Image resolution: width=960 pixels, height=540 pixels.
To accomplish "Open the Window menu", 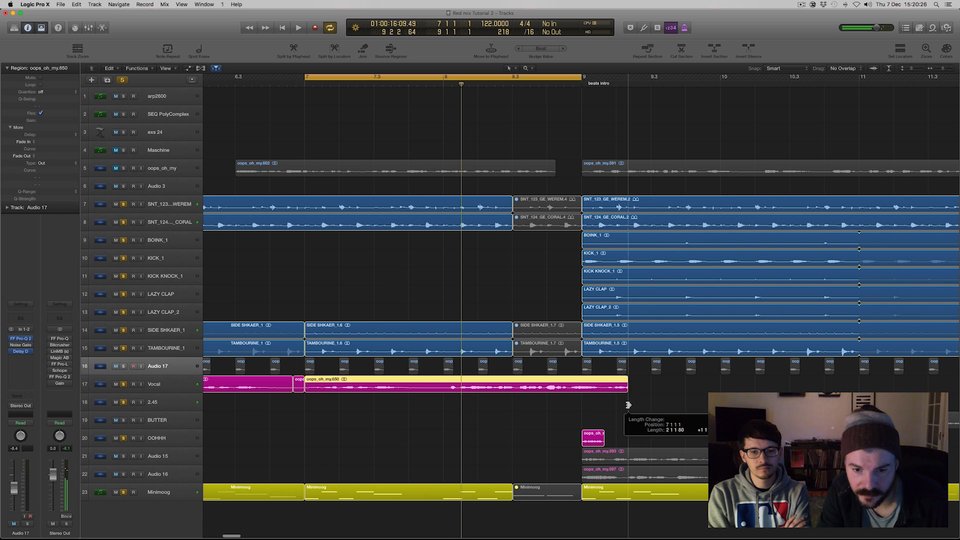I will (204, 4).
